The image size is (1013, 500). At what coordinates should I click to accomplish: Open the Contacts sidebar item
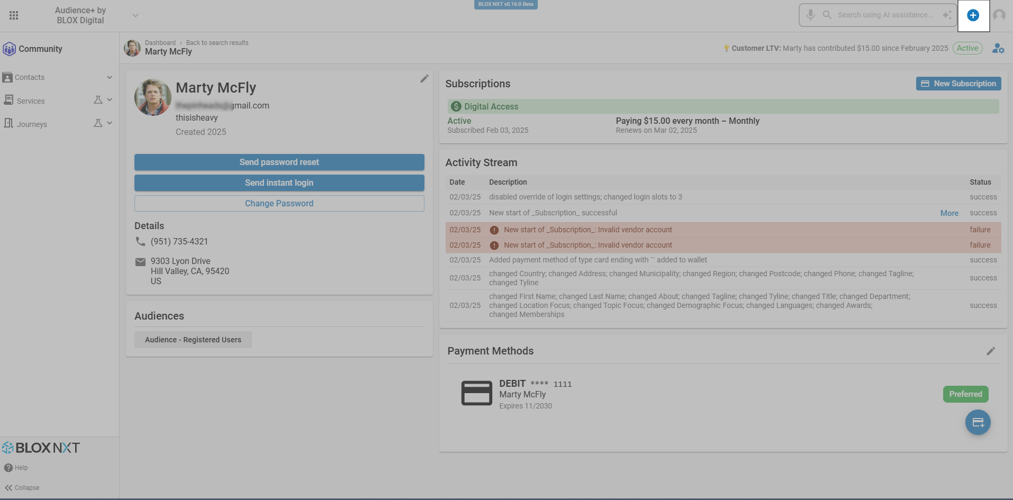coord(30,78)
